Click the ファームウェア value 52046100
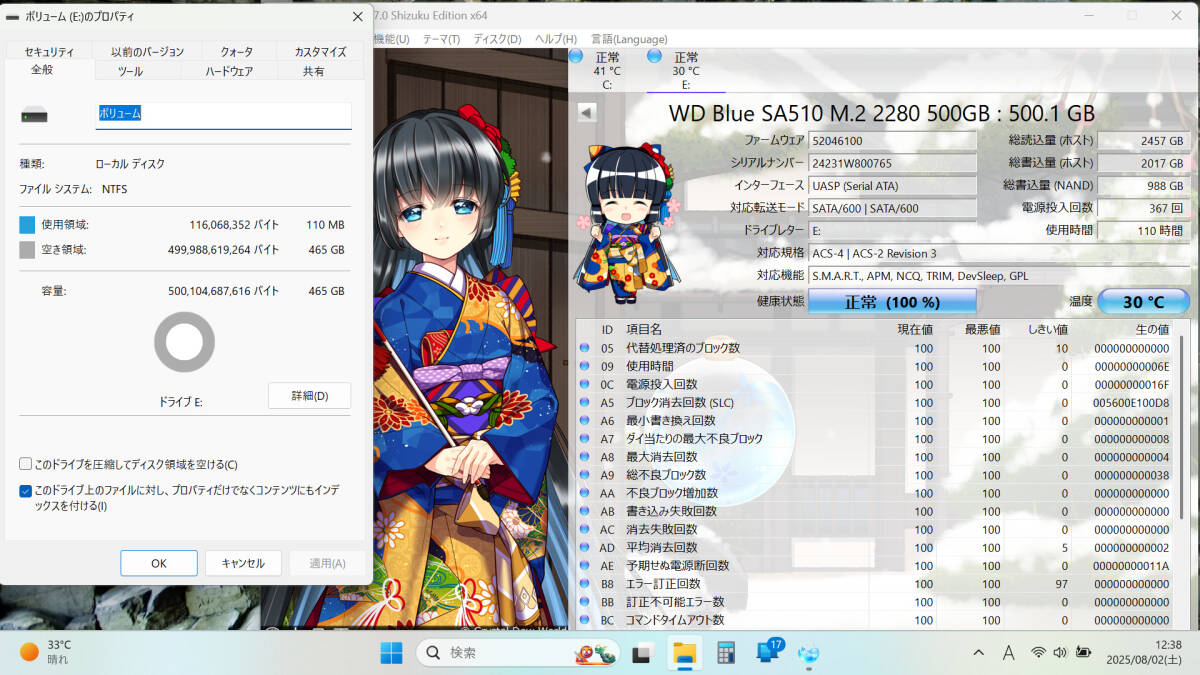This screenshot has width=1200, height=675. tap(892, 140)
